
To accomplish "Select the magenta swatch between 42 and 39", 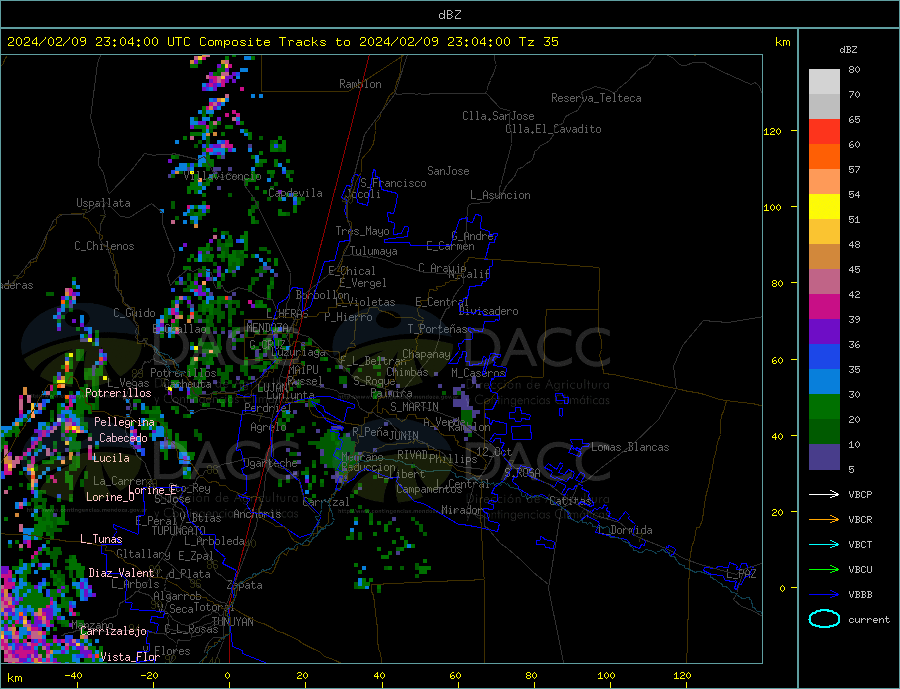I will (x=824, y=307).
